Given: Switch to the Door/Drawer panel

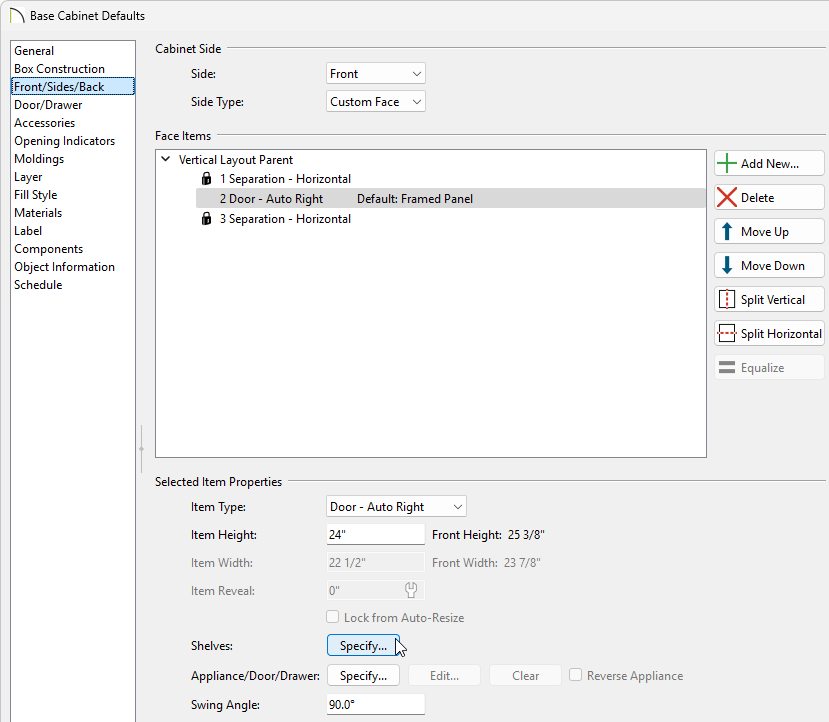Looking at the screenshot, I should coord(48,105).
